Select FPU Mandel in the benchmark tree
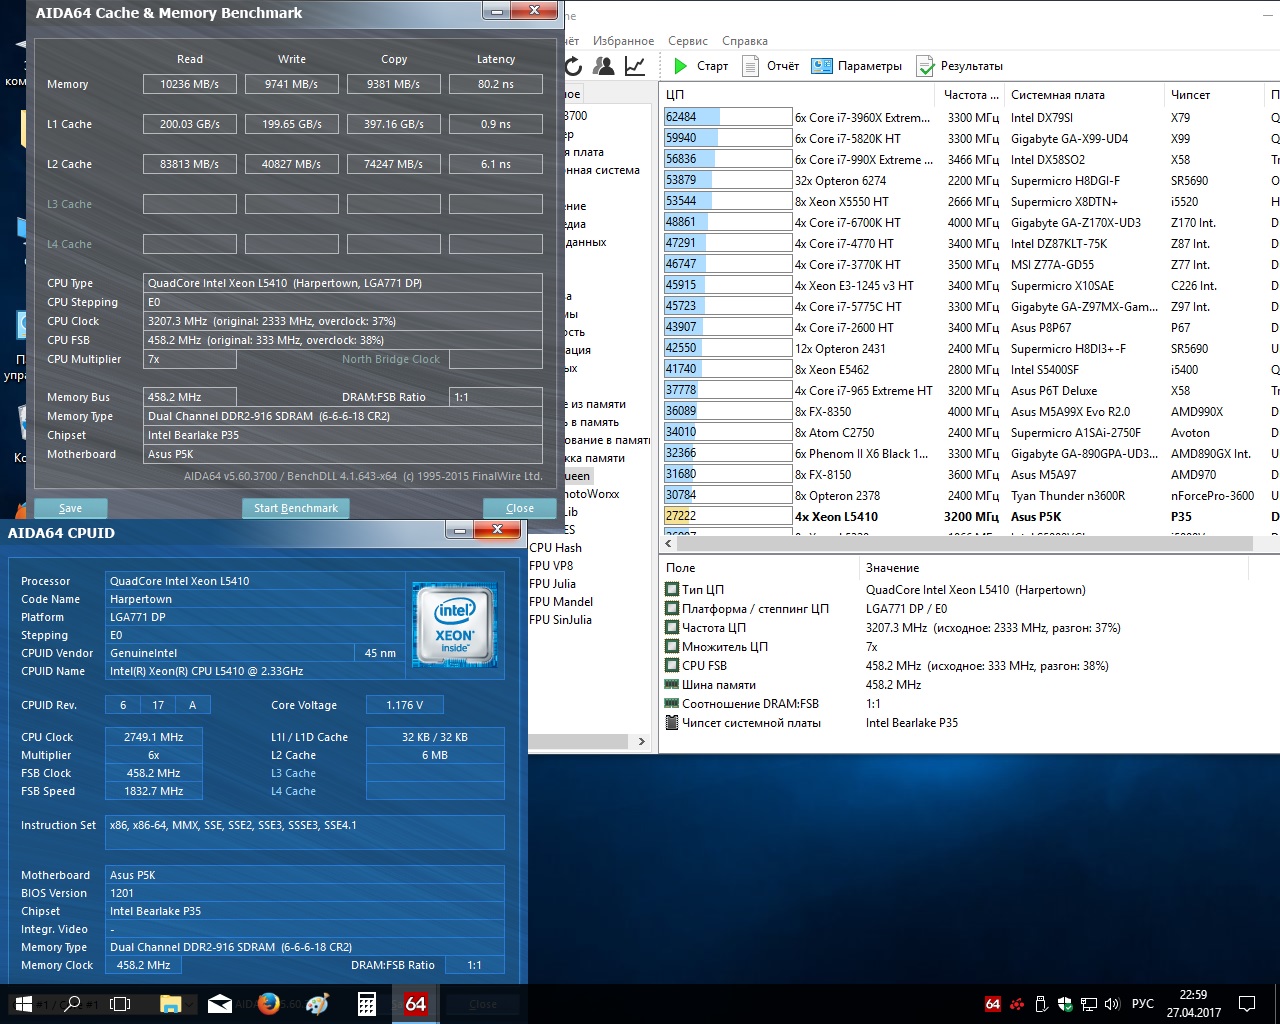The height and width of the screenshot is (1024, 1280). click(560, 602)
